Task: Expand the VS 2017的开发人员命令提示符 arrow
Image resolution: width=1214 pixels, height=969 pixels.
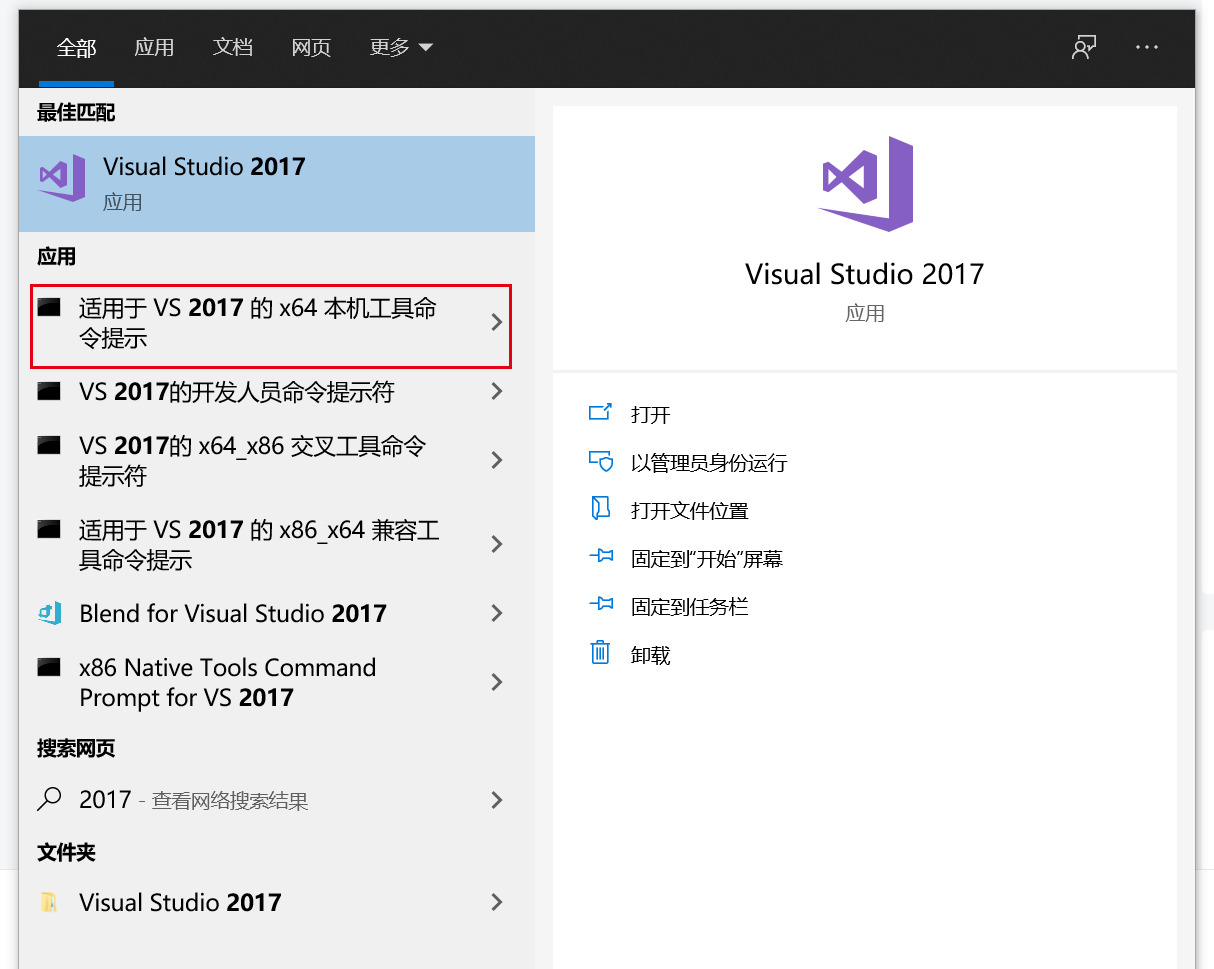Action: point(497,392)
